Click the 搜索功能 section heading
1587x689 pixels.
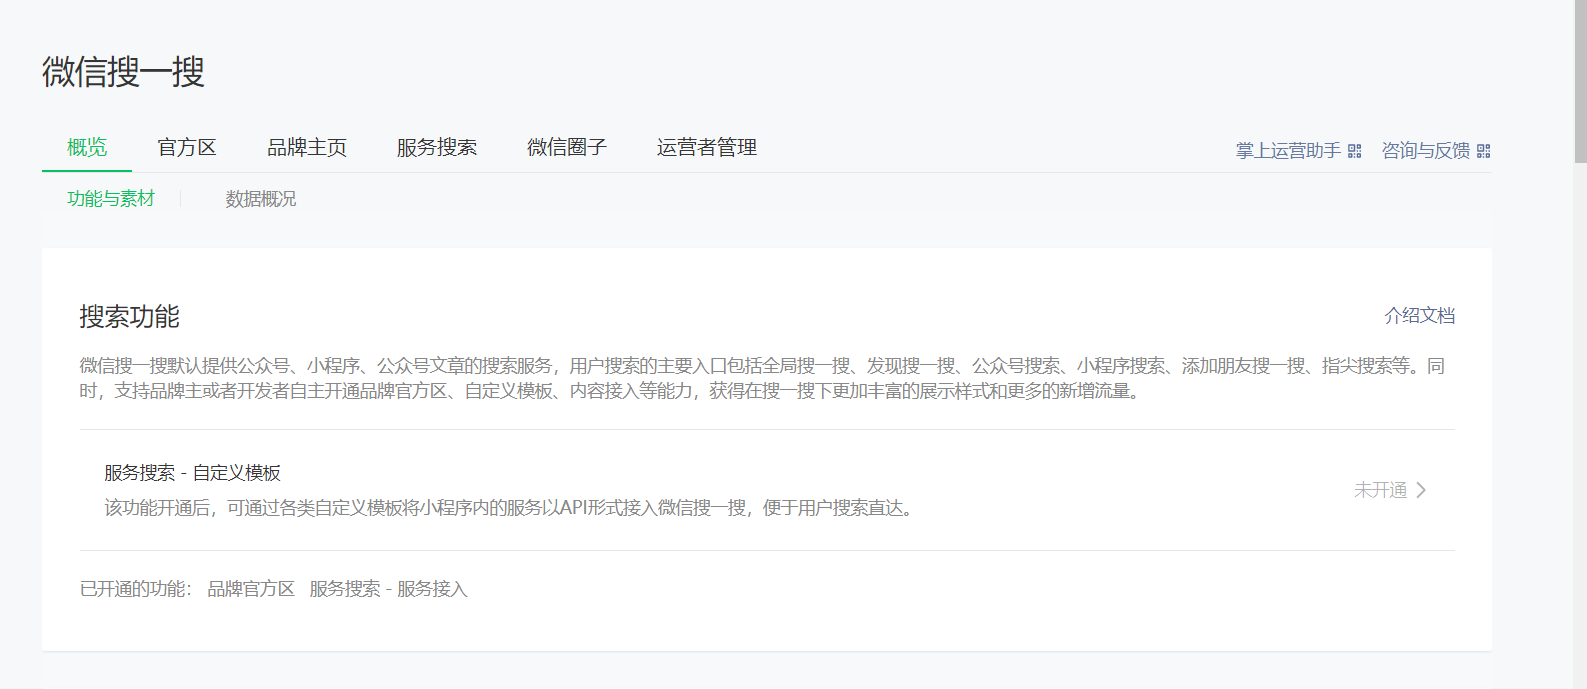coord(130,317)
